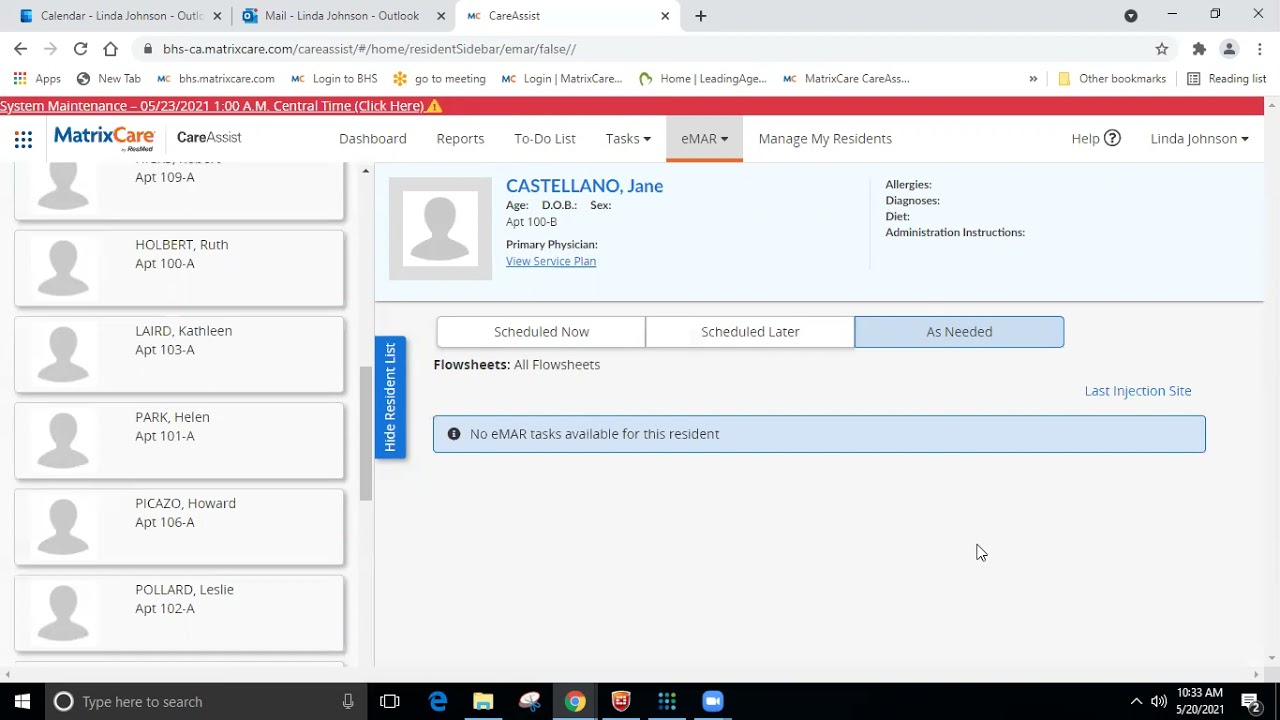Click Hide Resident List button
The width and height of the screenshot is (1280, 720).
(390, 397)
